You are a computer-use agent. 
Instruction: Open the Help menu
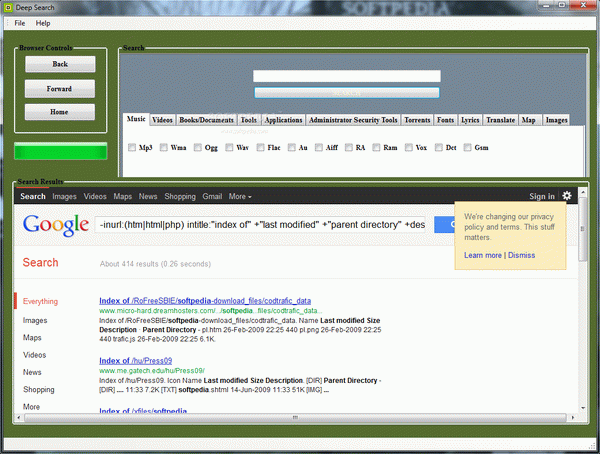(x=43, y=23)
